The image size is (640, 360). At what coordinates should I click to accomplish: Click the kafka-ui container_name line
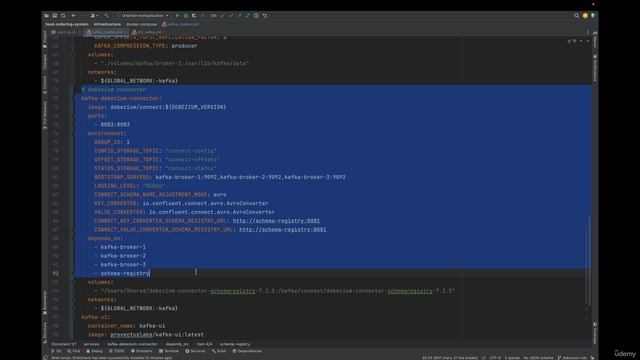[126, 326]
